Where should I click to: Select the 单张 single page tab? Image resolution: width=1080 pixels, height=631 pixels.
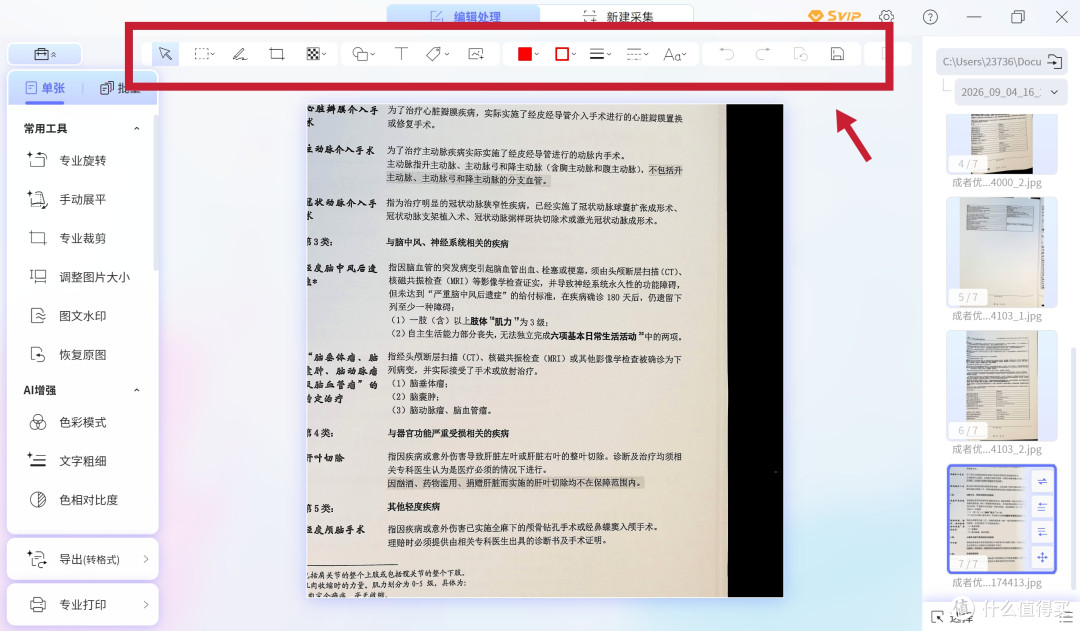pyautogui.click(x=45, y=88)
